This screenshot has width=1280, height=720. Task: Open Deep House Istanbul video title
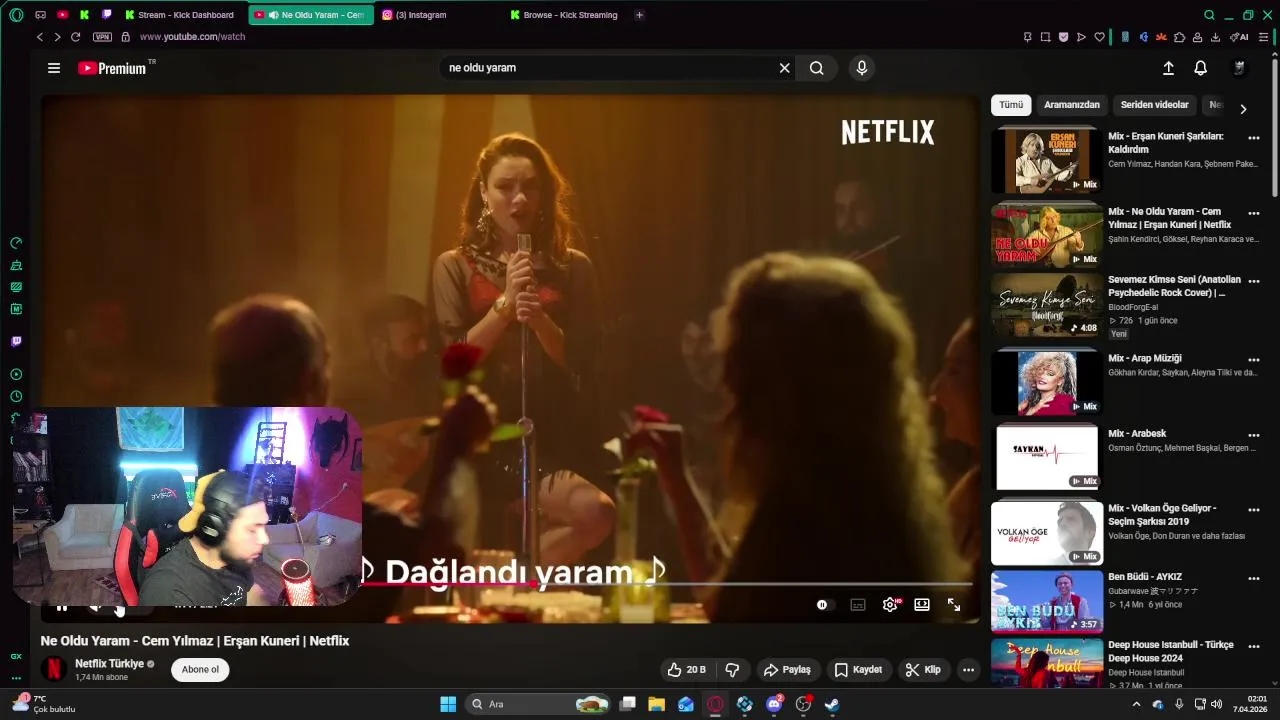(1171, 651)
